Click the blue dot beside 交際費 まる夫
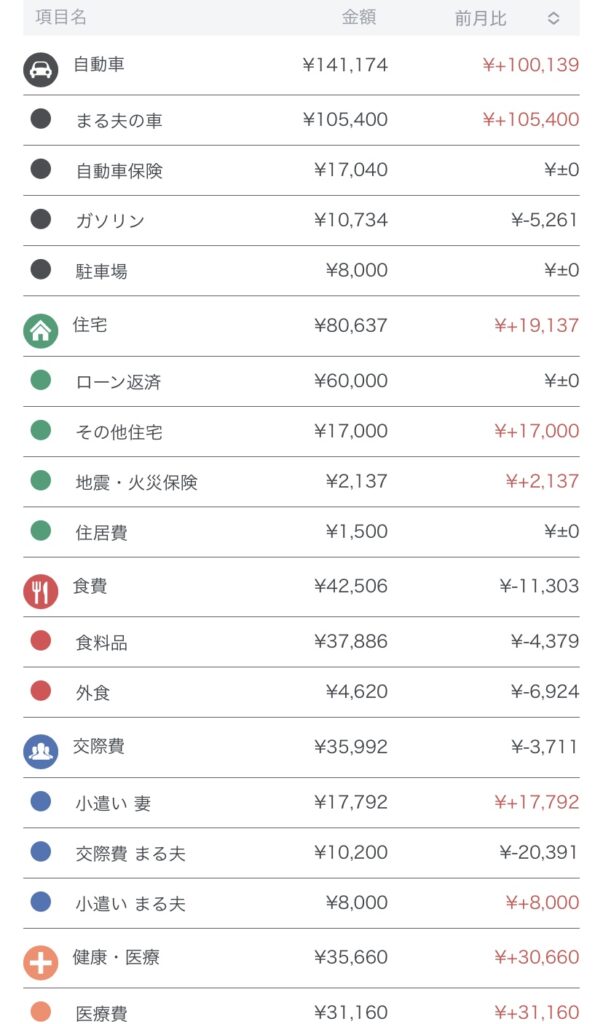The width and height of the screenshot is (603, 1024). (x=41, y=852)
